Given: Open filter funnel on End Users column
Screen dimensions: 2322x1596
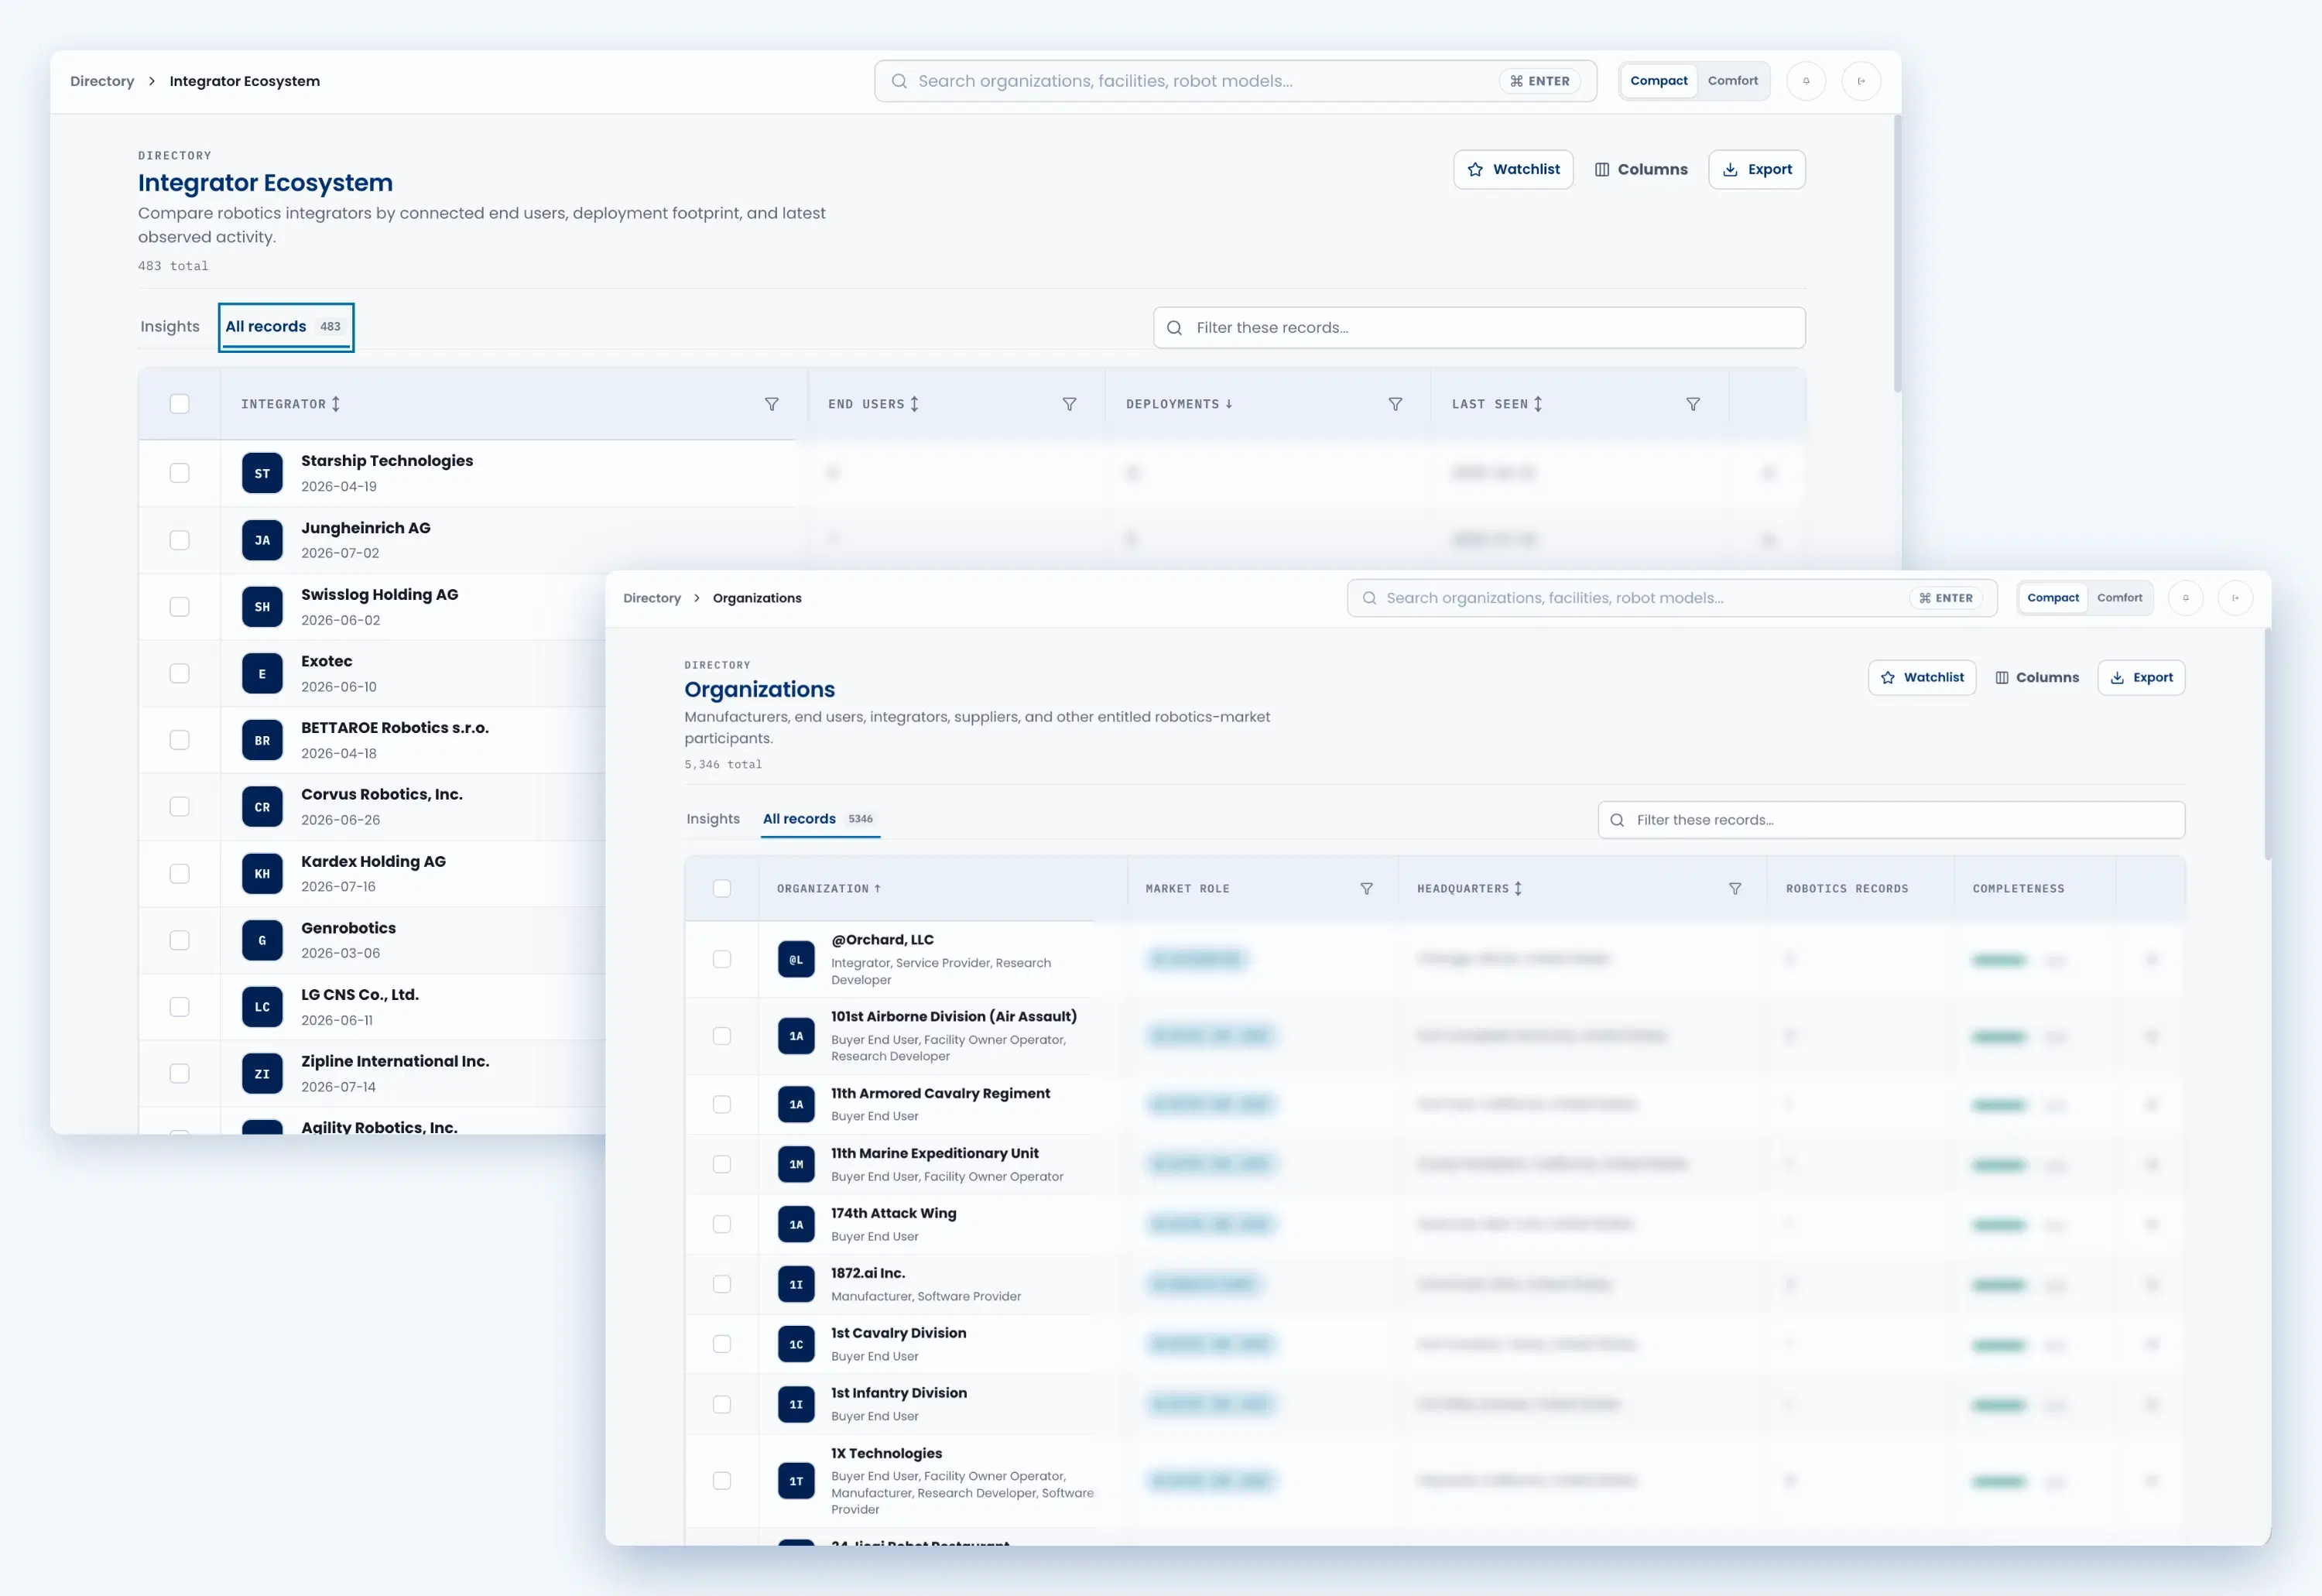Looking at the screenshot, I should click(x=1069, y=404).
